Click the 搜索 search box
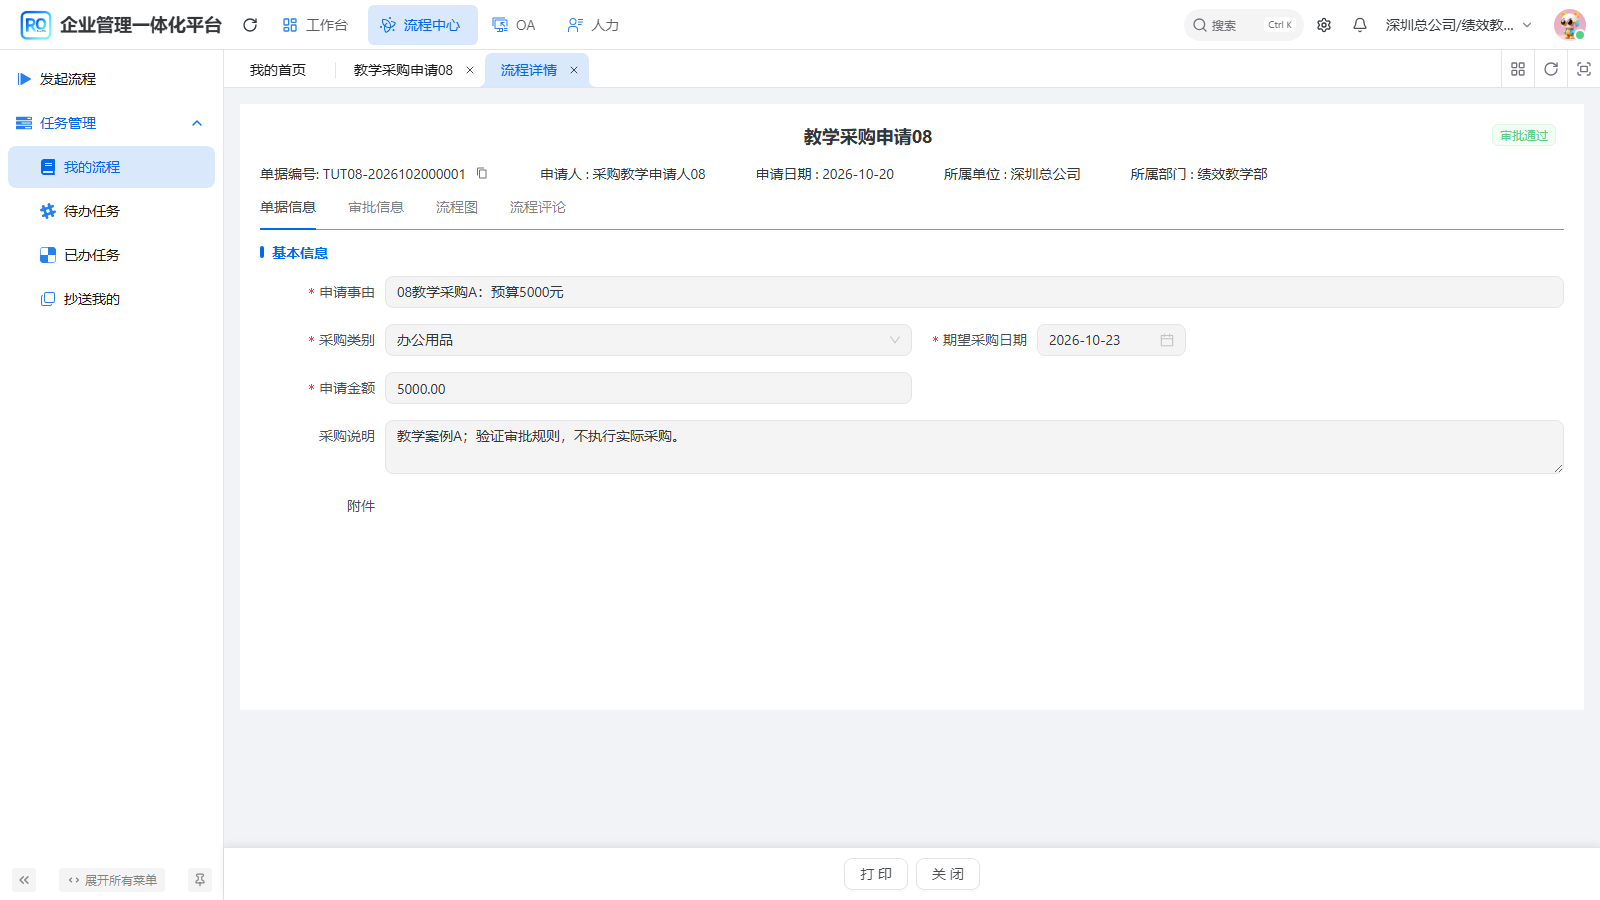 tap(1243, 25)
